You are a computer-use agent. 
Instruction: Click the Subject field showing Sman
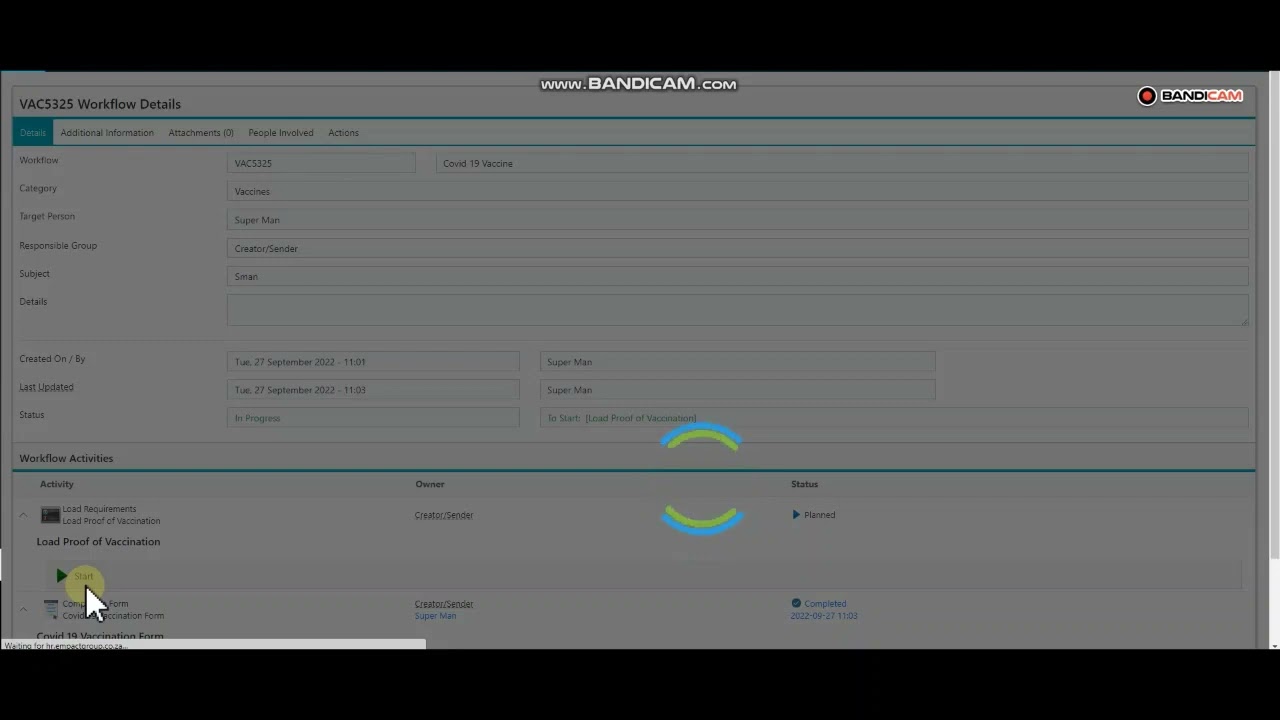pos(738,276)
